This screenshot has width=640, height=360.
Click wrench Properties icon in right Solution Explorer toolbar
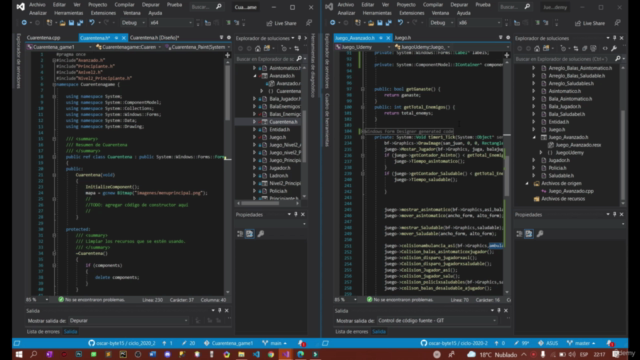point(613,49)
